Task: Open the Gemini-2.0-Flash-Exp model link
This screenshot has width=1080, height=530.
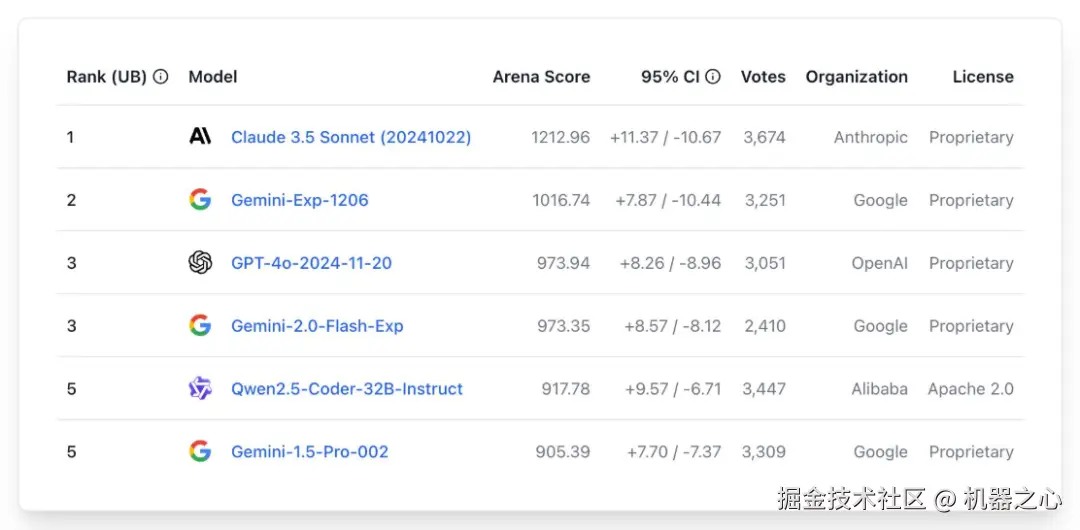Action: pyautogui.click(x=317, y=326)
